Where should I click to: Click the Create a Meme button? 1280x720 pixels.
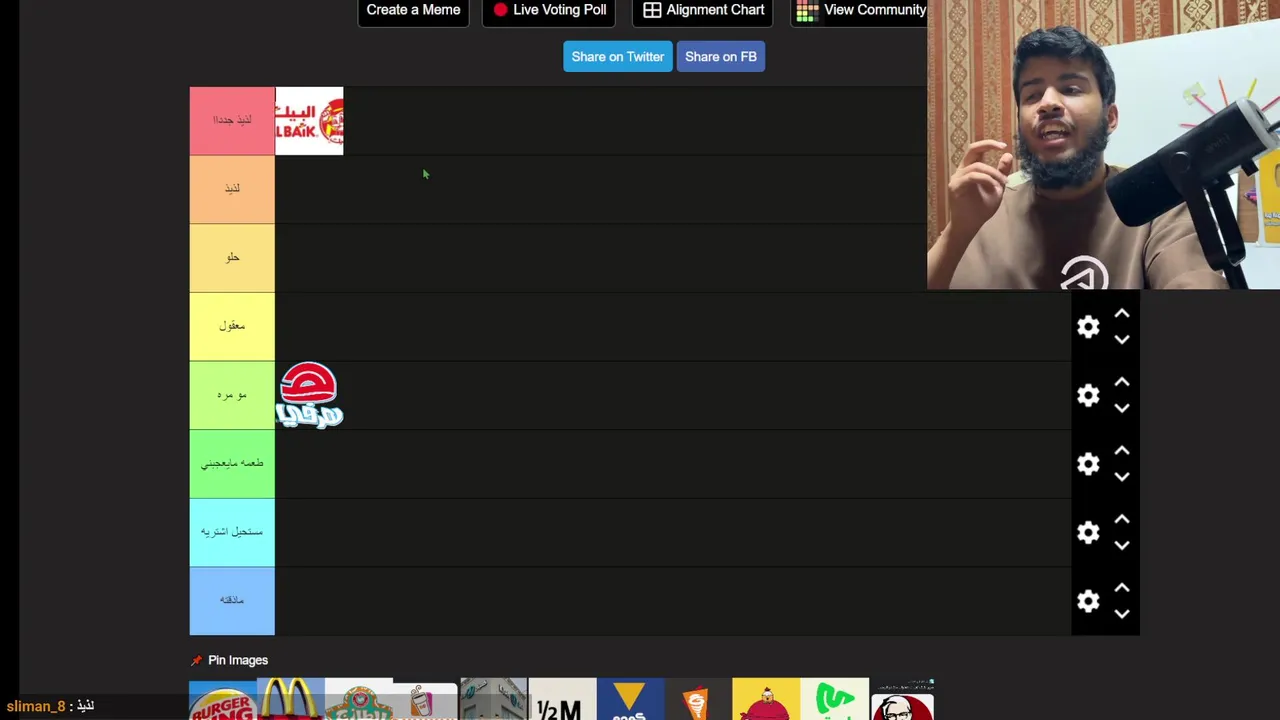tap(413, 10)
